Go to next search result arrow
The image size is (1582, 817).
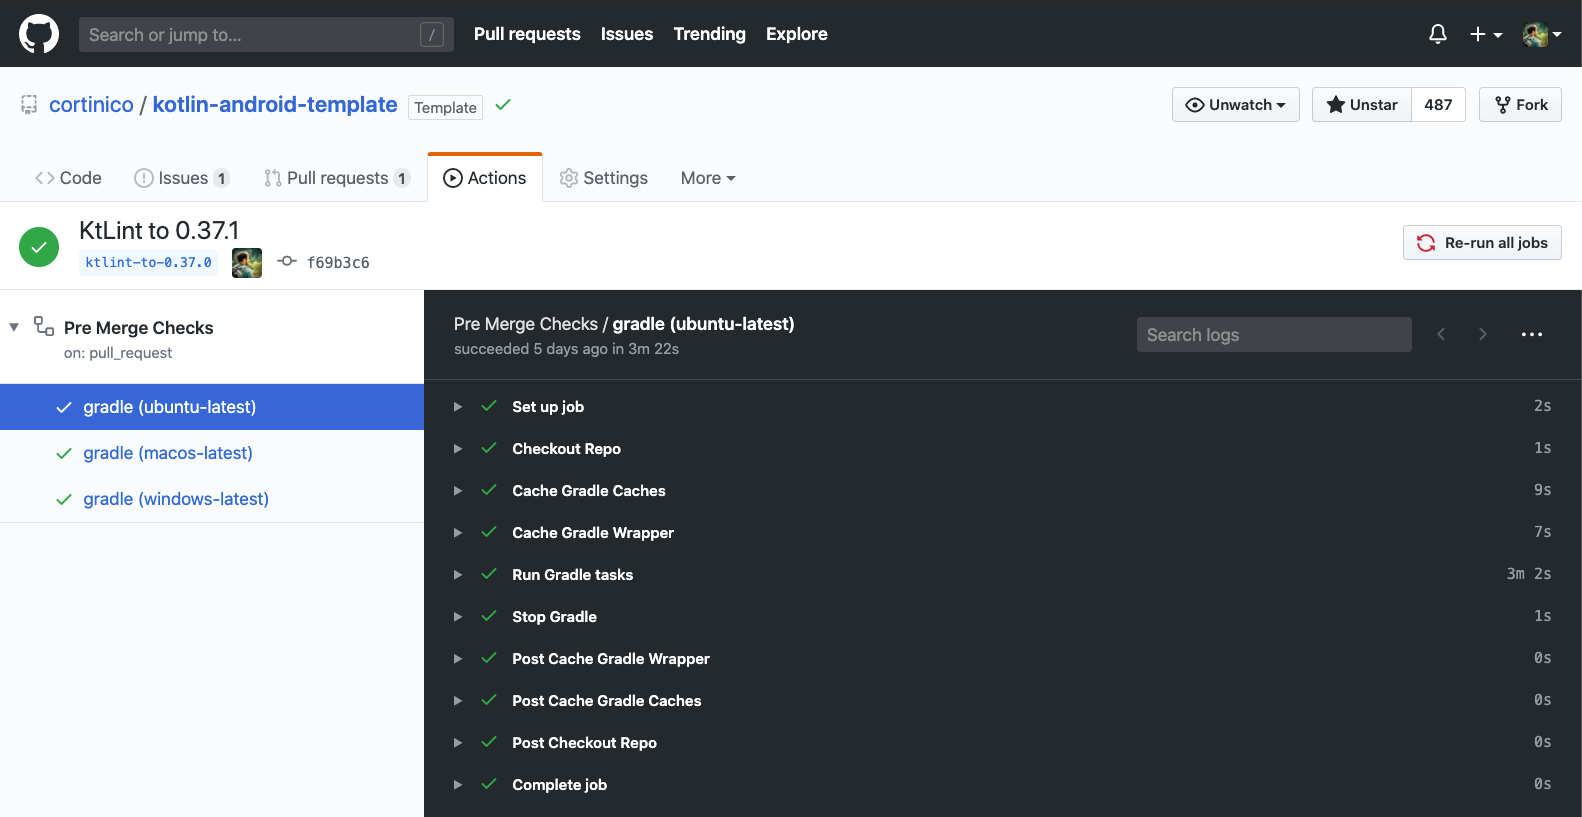click(1483, 334)
